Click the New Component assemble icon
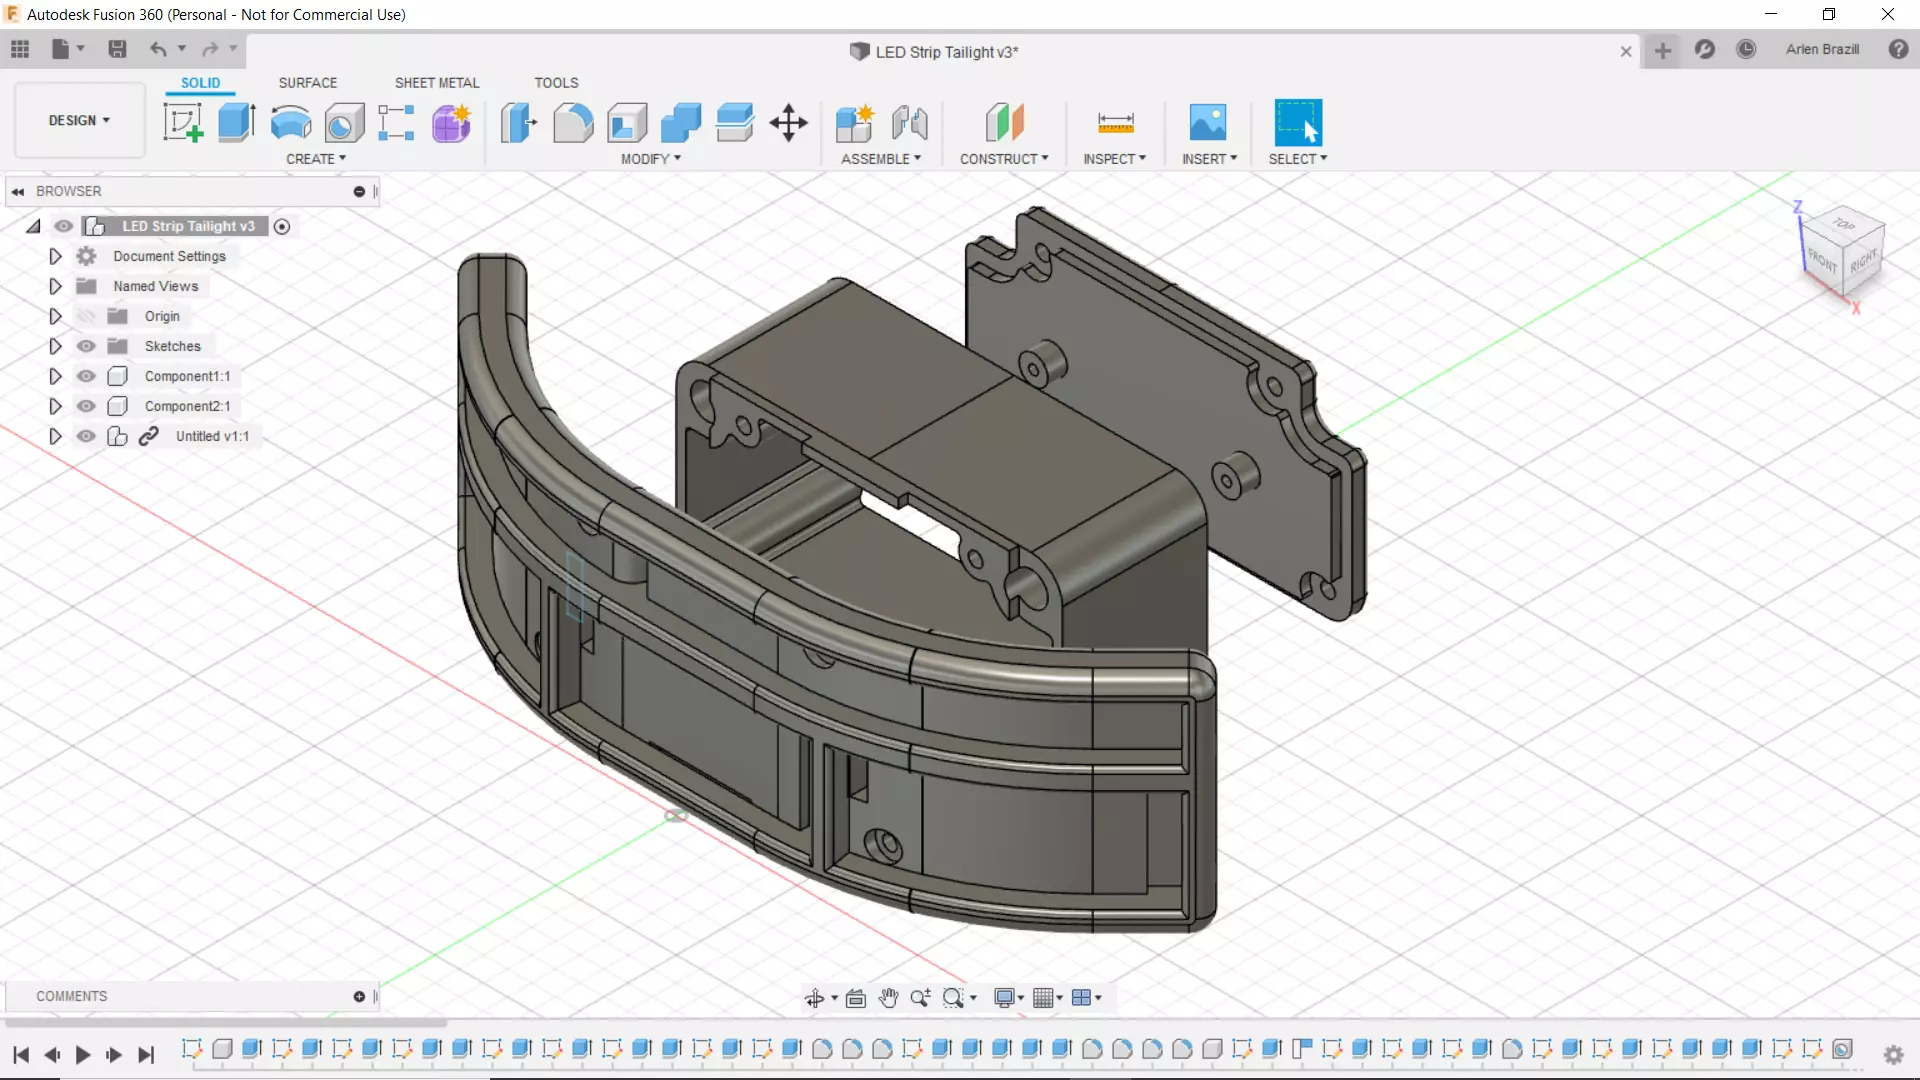 pos(855,123)
